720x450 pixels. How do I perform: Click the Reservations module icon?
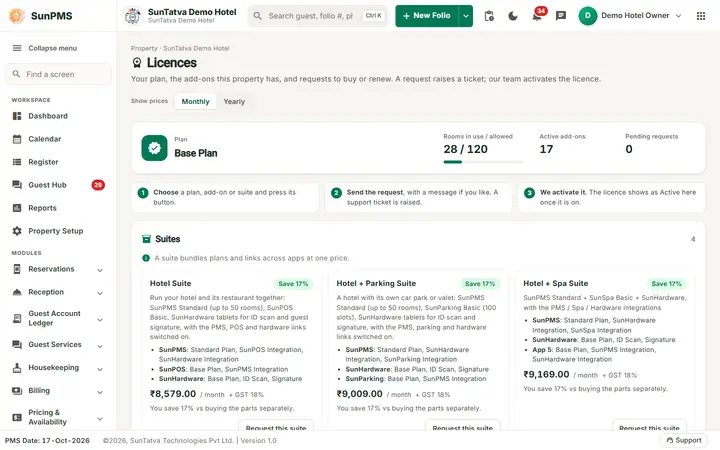point(17,269)
